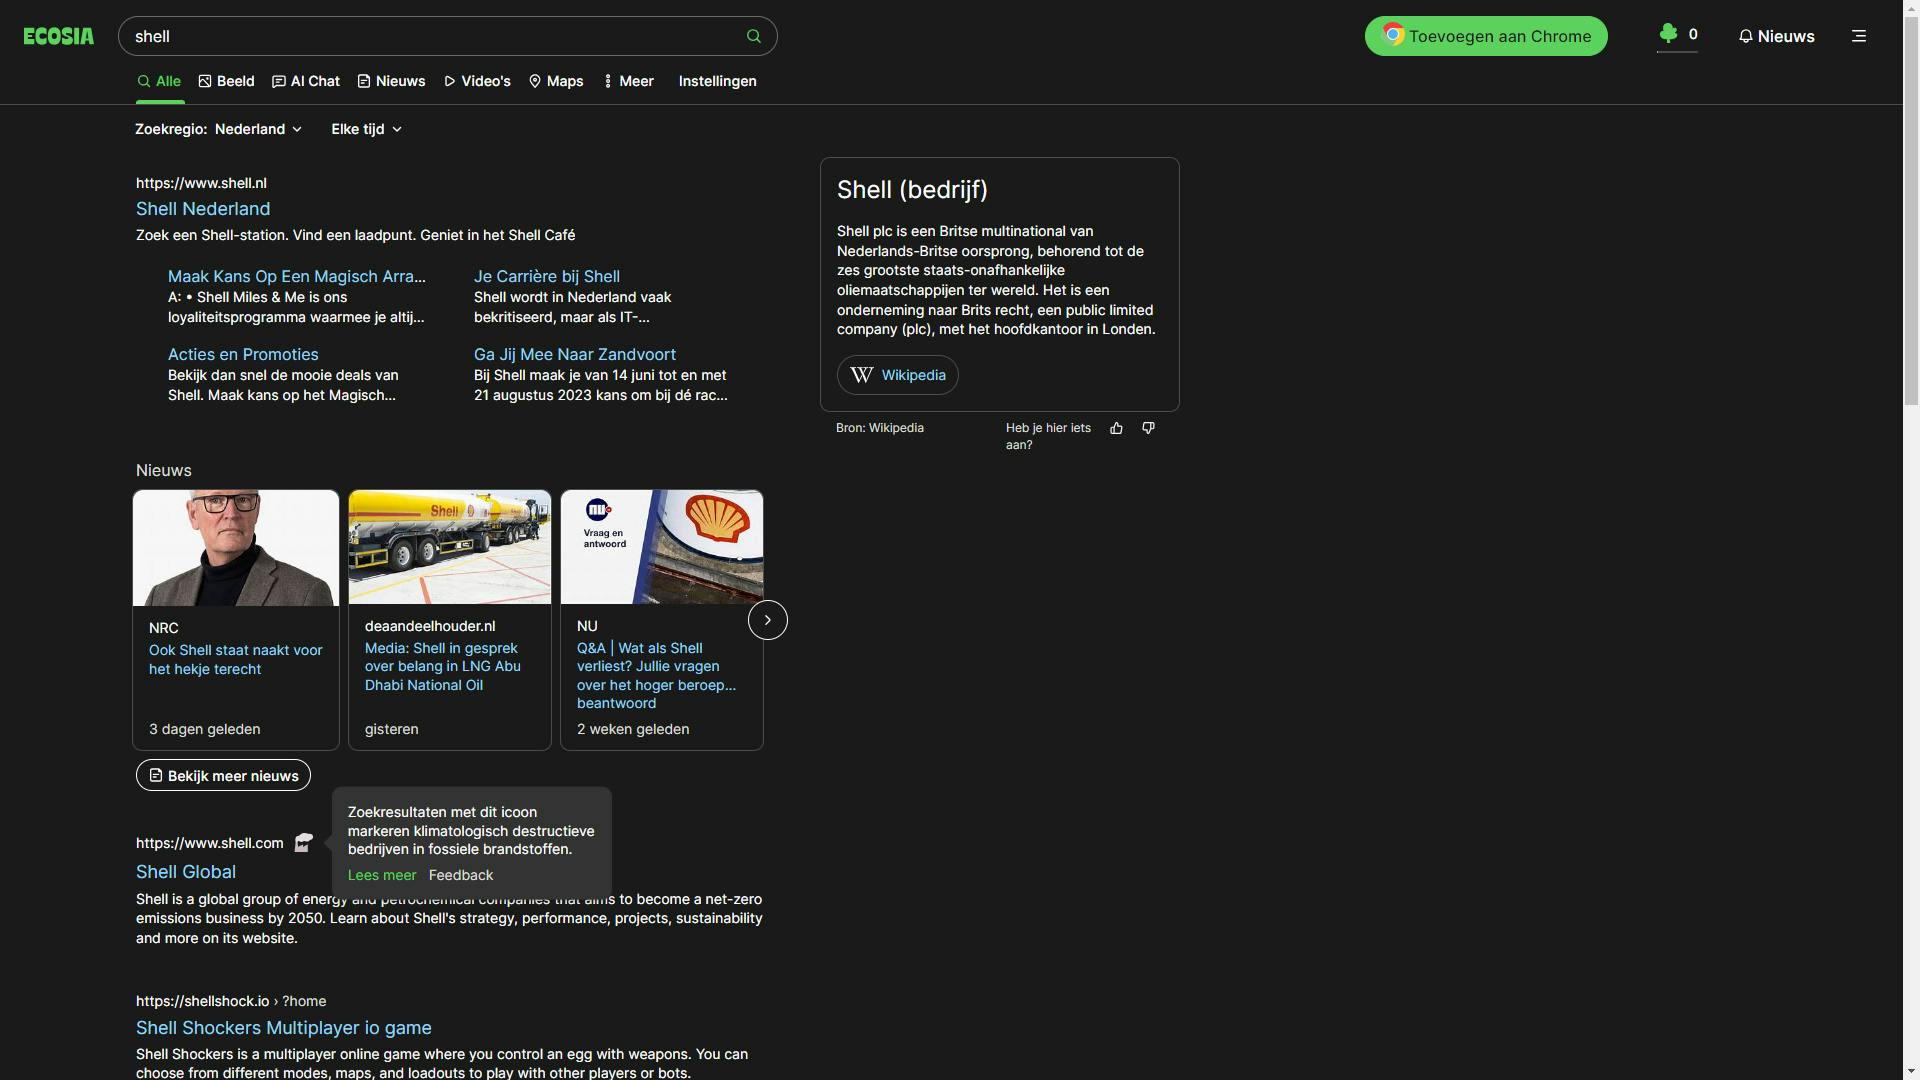Open the hamburger menu

point(1858,35)
